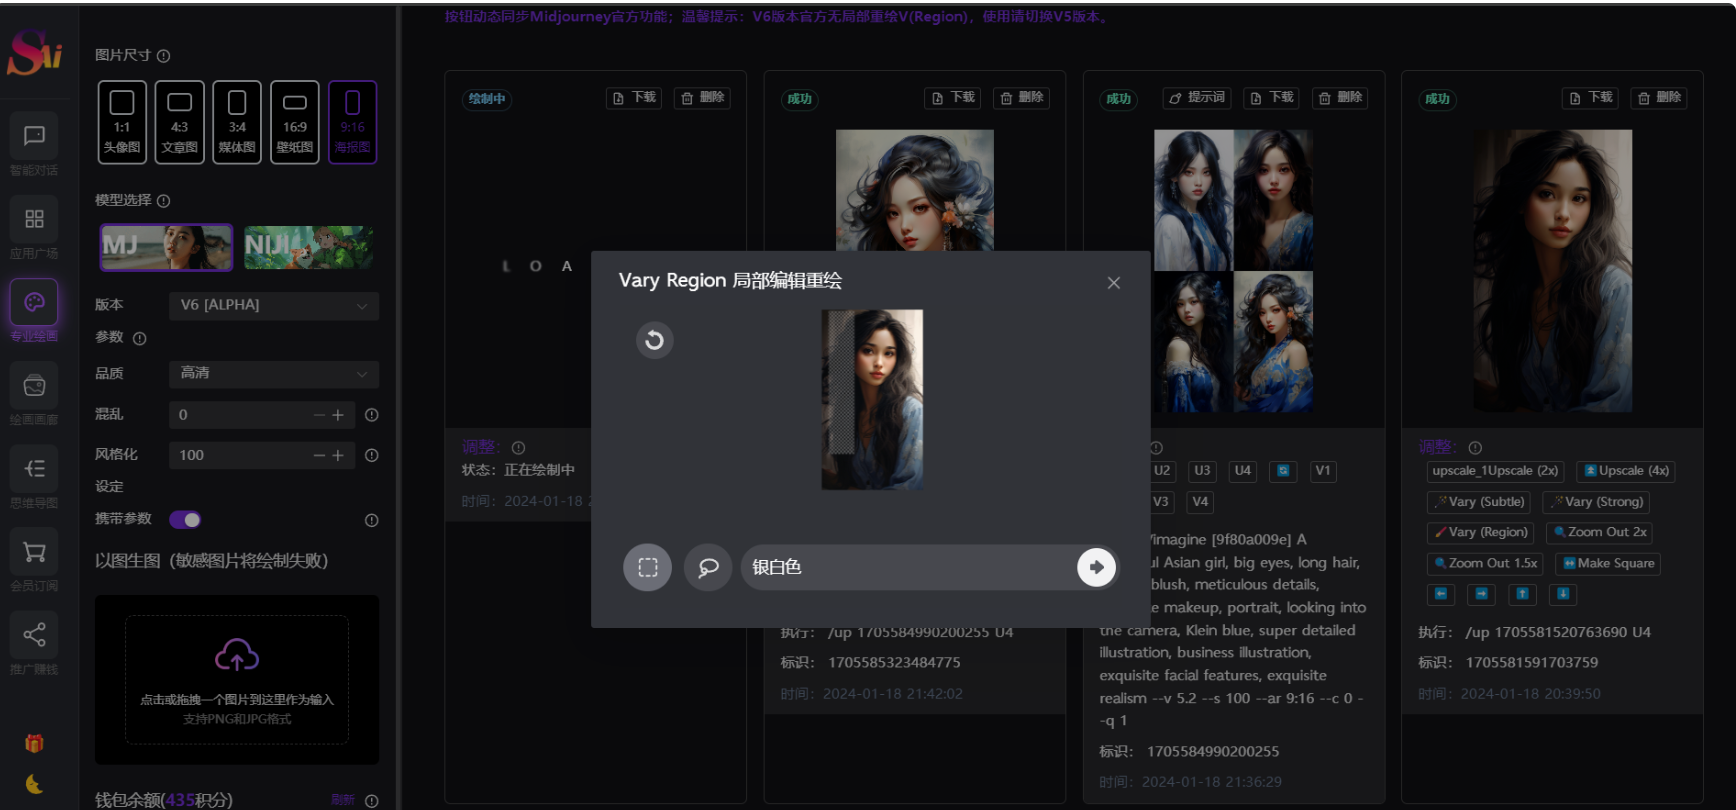Submit the Vary Region prompt arrow
1736x810 pixels.
click(x=1096, y=567)
